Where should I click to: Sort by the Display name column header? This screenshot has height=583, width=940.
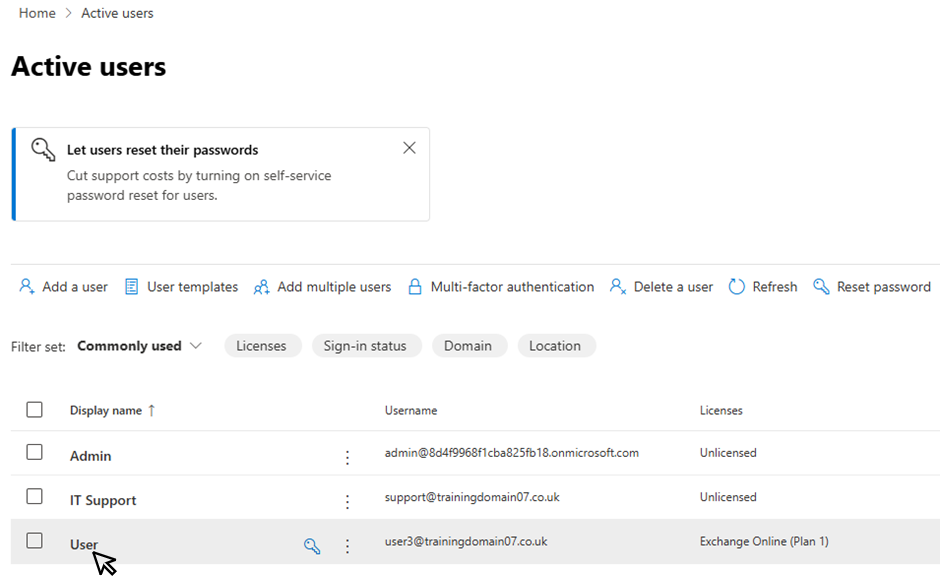point(106,410)
